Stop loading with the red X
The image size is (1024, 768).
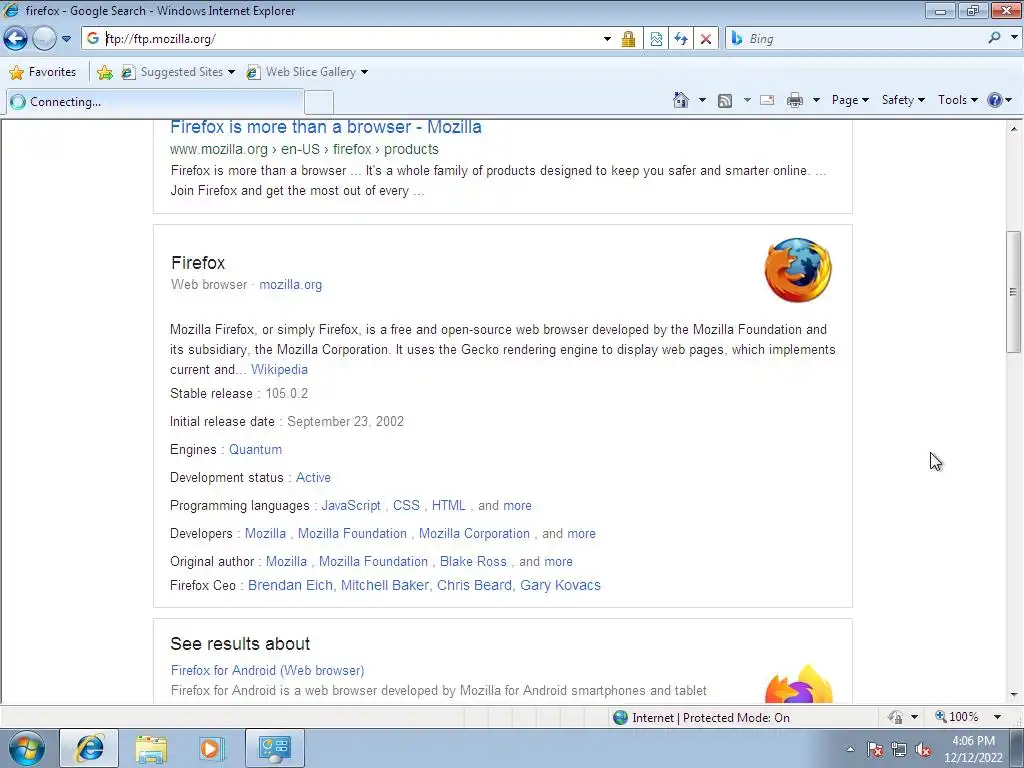point(706,39)
